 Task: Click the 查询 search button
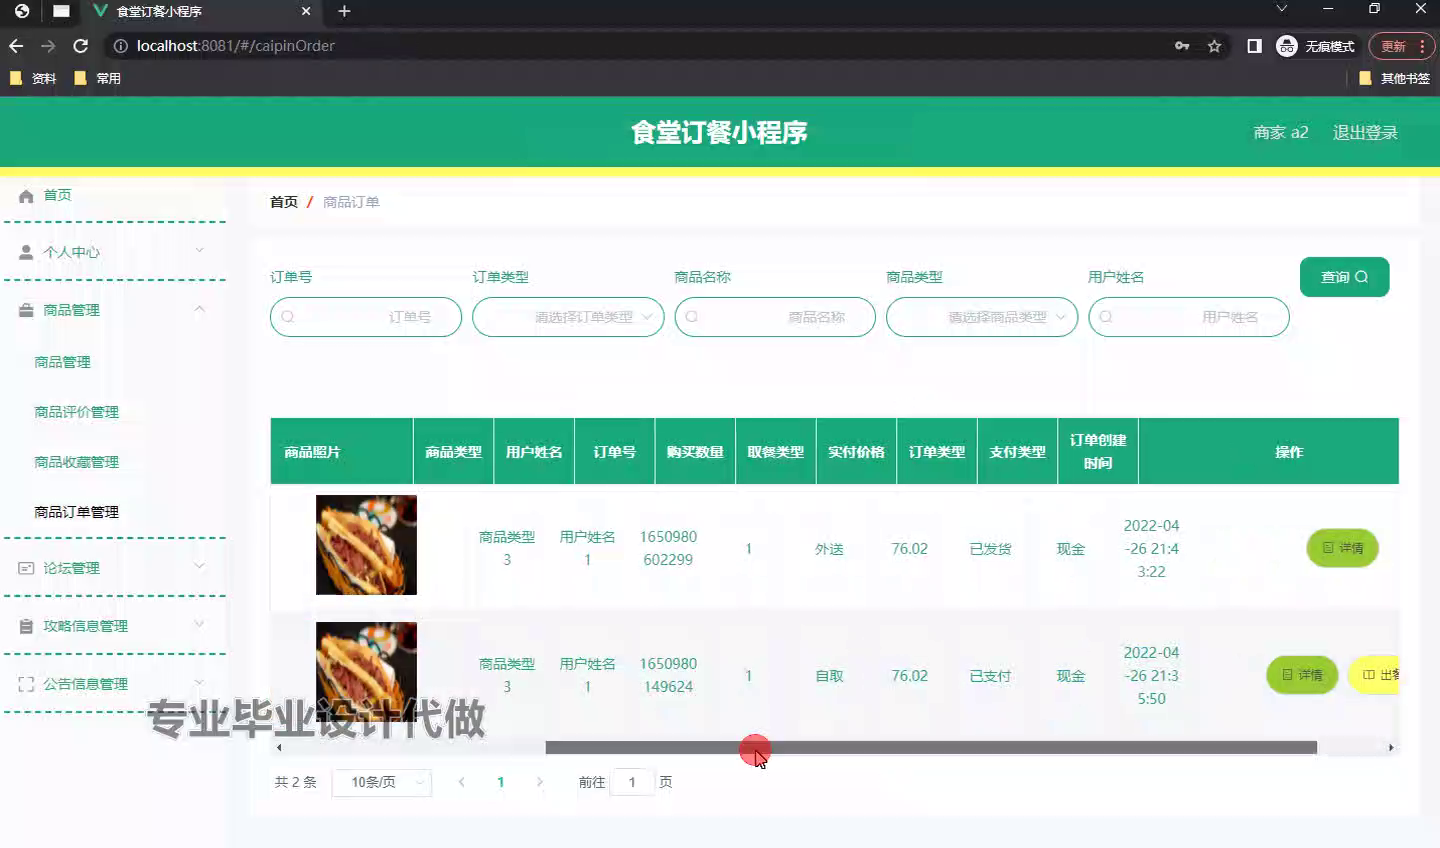1344,277
